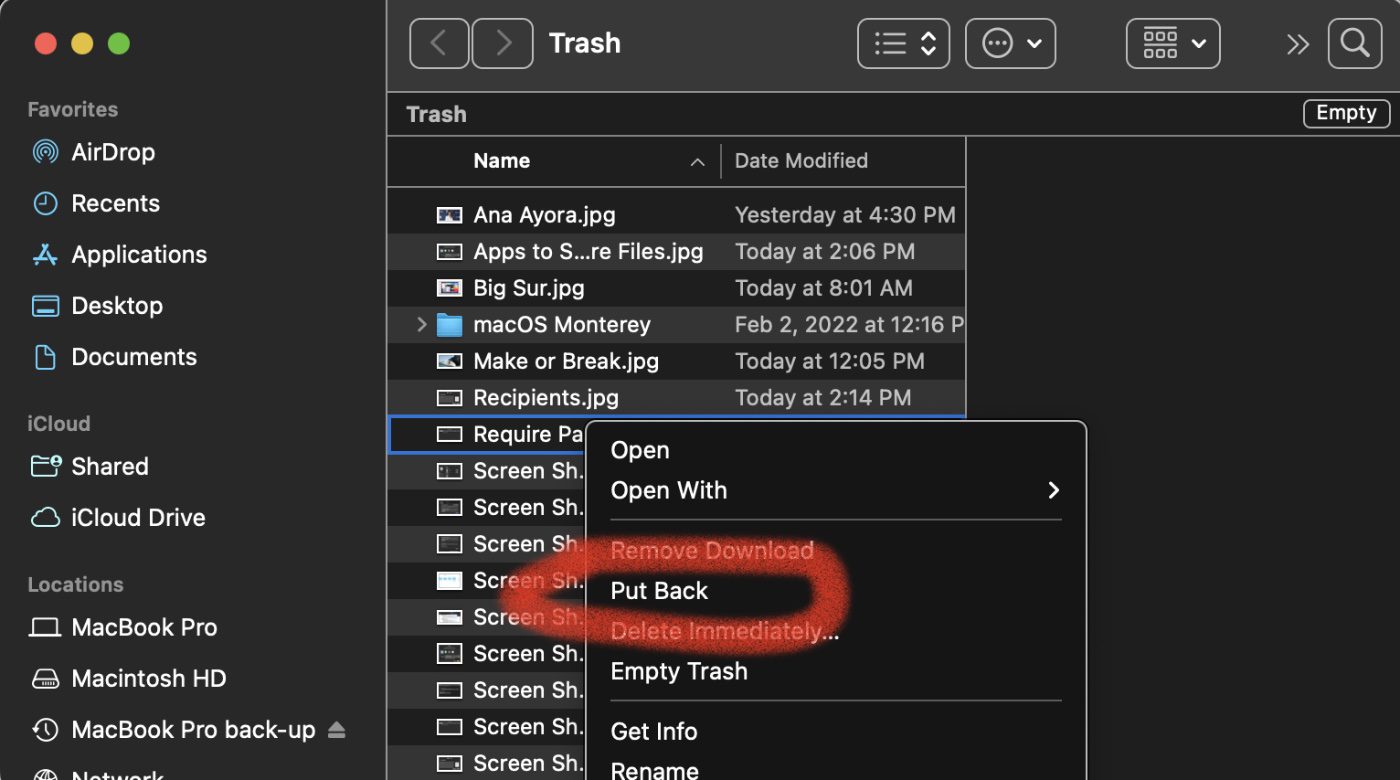Open Applications in the sidebar
The width and height of the screenshot is (1400, 780).
138,254
